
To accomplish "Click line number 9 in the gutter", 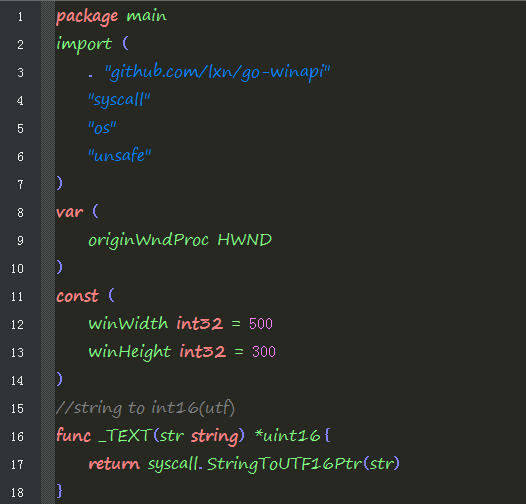I will [x=20, y=241].
